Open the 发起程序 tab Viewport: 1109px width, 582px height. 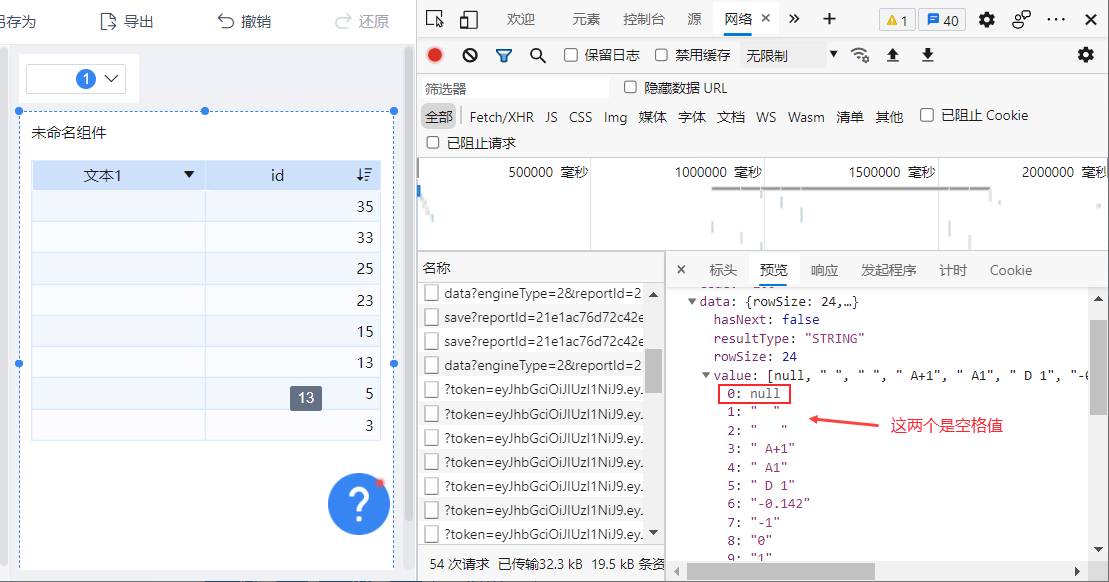point(888,270)
